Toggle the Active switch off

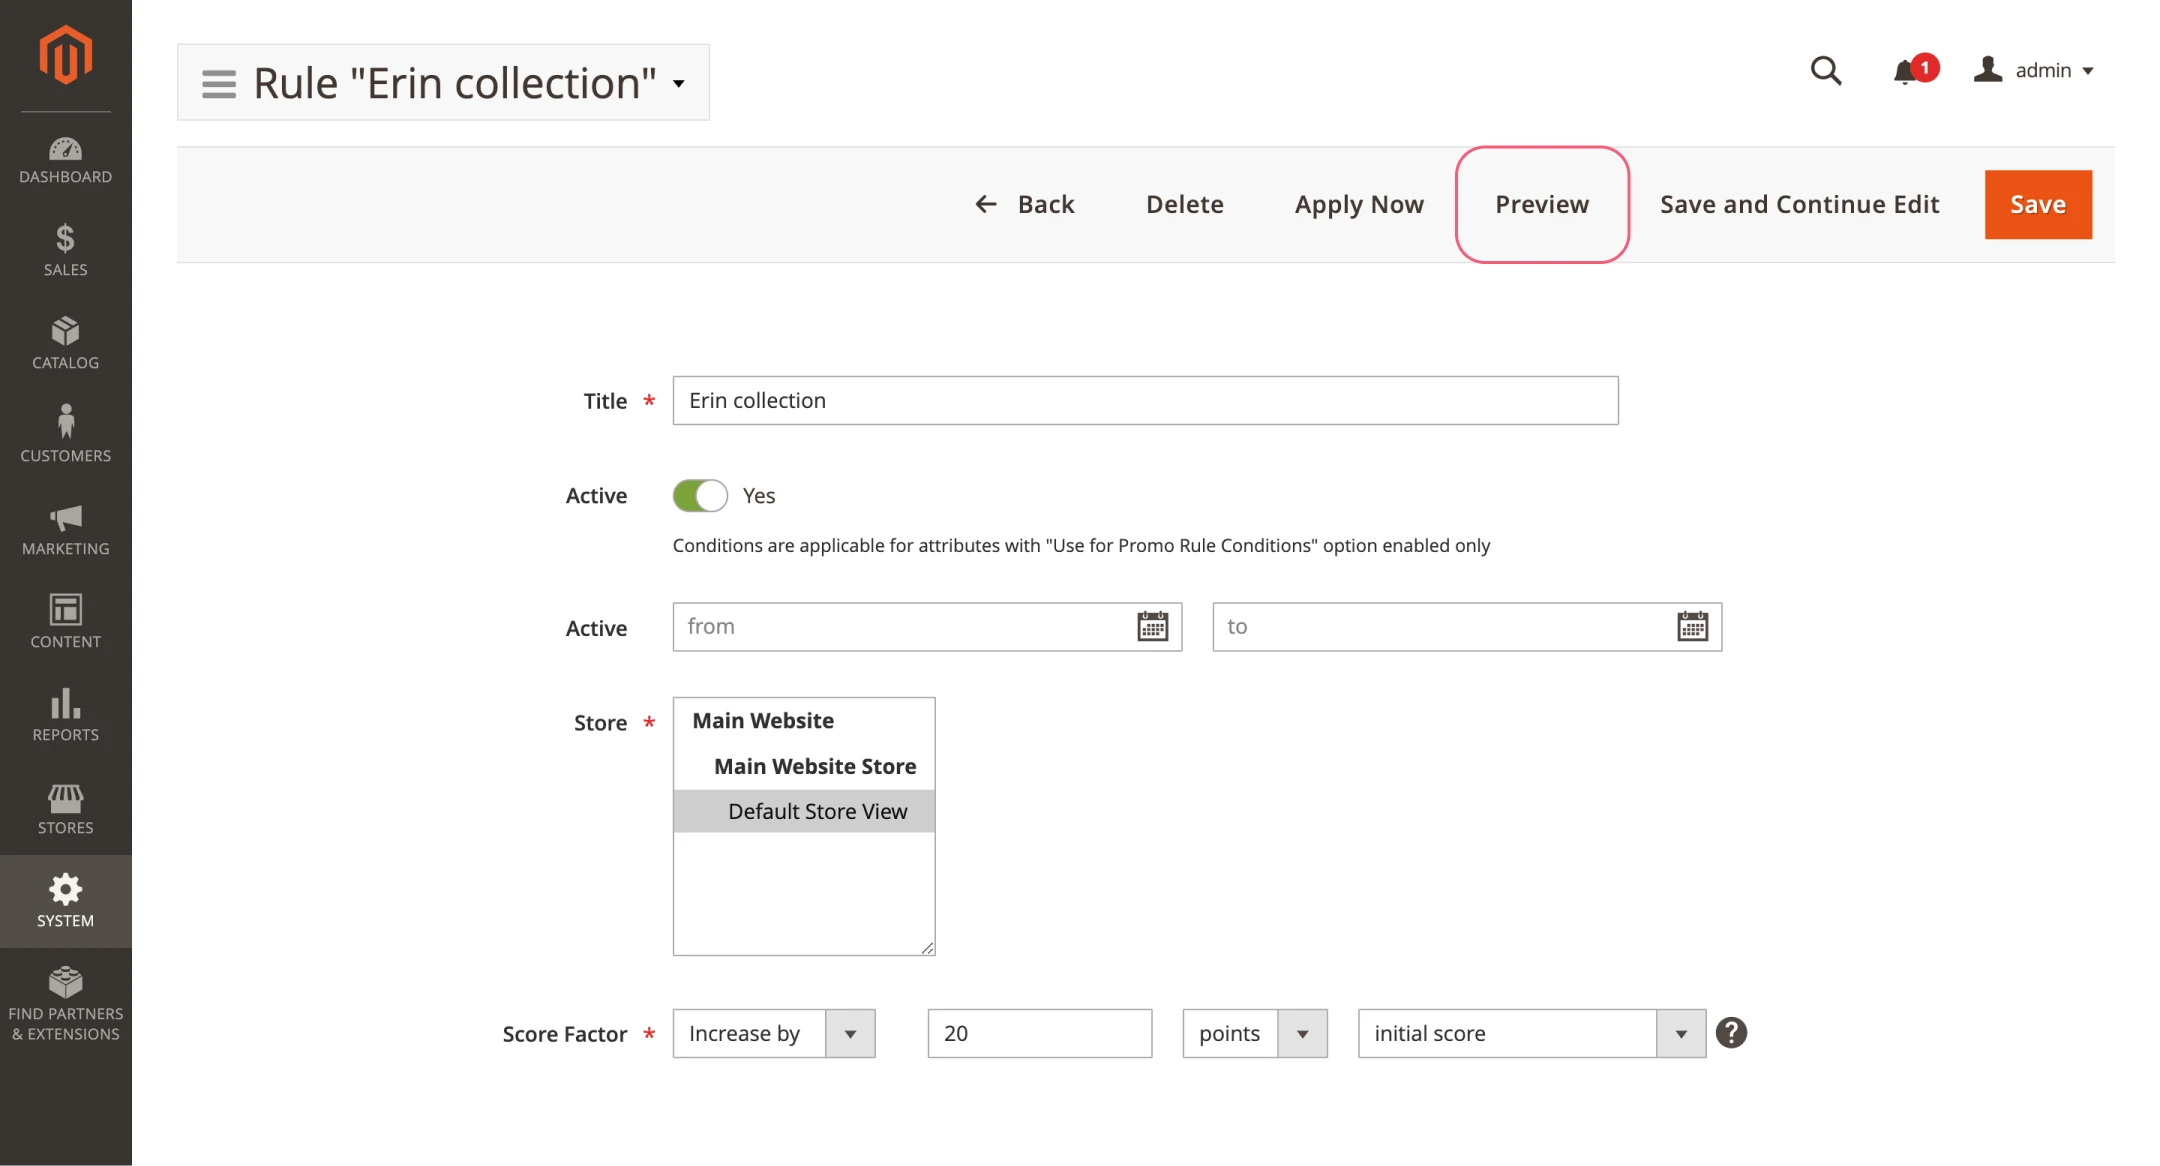[700, 496]
